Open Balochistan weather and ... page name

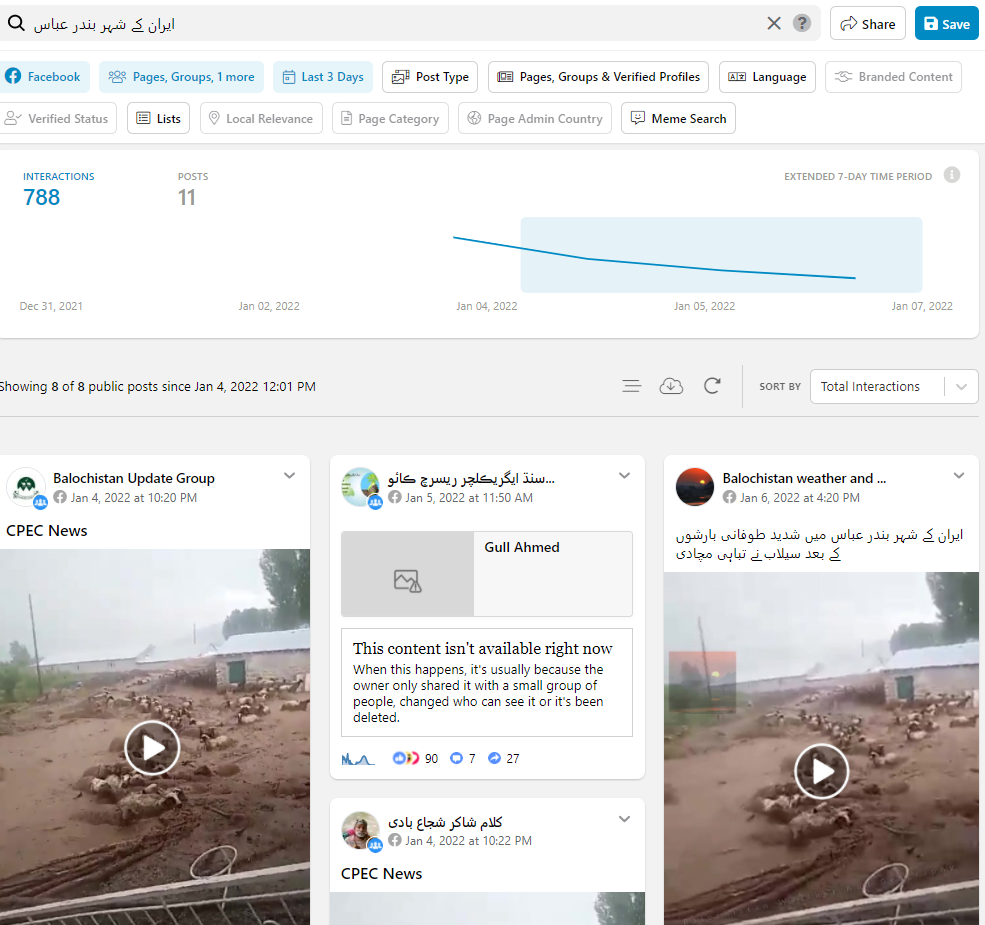coord(804,478)
